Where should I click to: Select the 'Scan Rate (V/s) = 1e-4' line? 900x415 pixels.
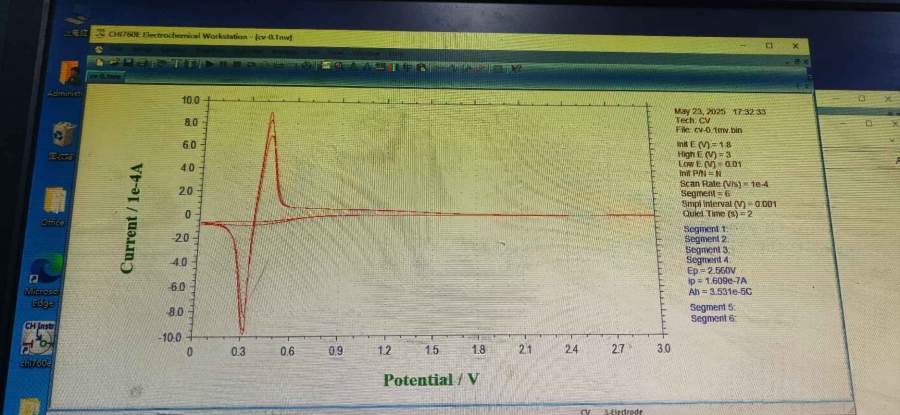[724, 184]
